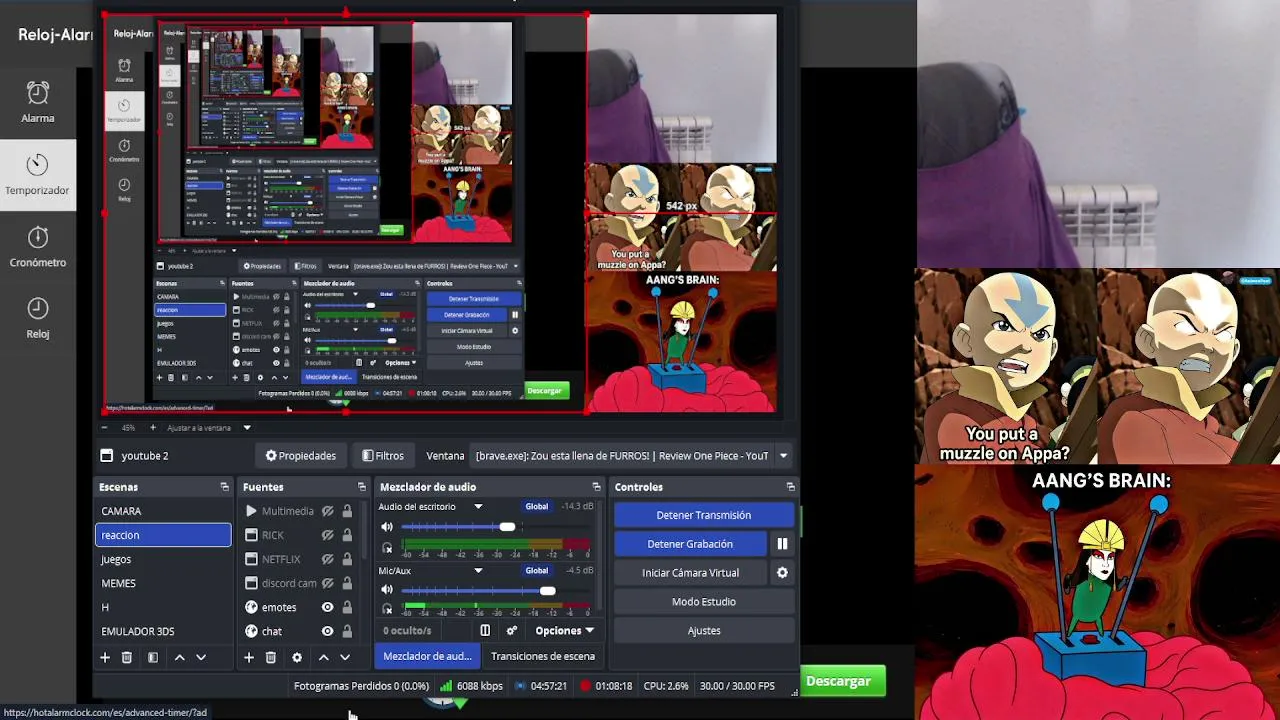Screen dimensions: 1280x720
Task: Open advanced audio properties gears icon
Action: (512, 631)
